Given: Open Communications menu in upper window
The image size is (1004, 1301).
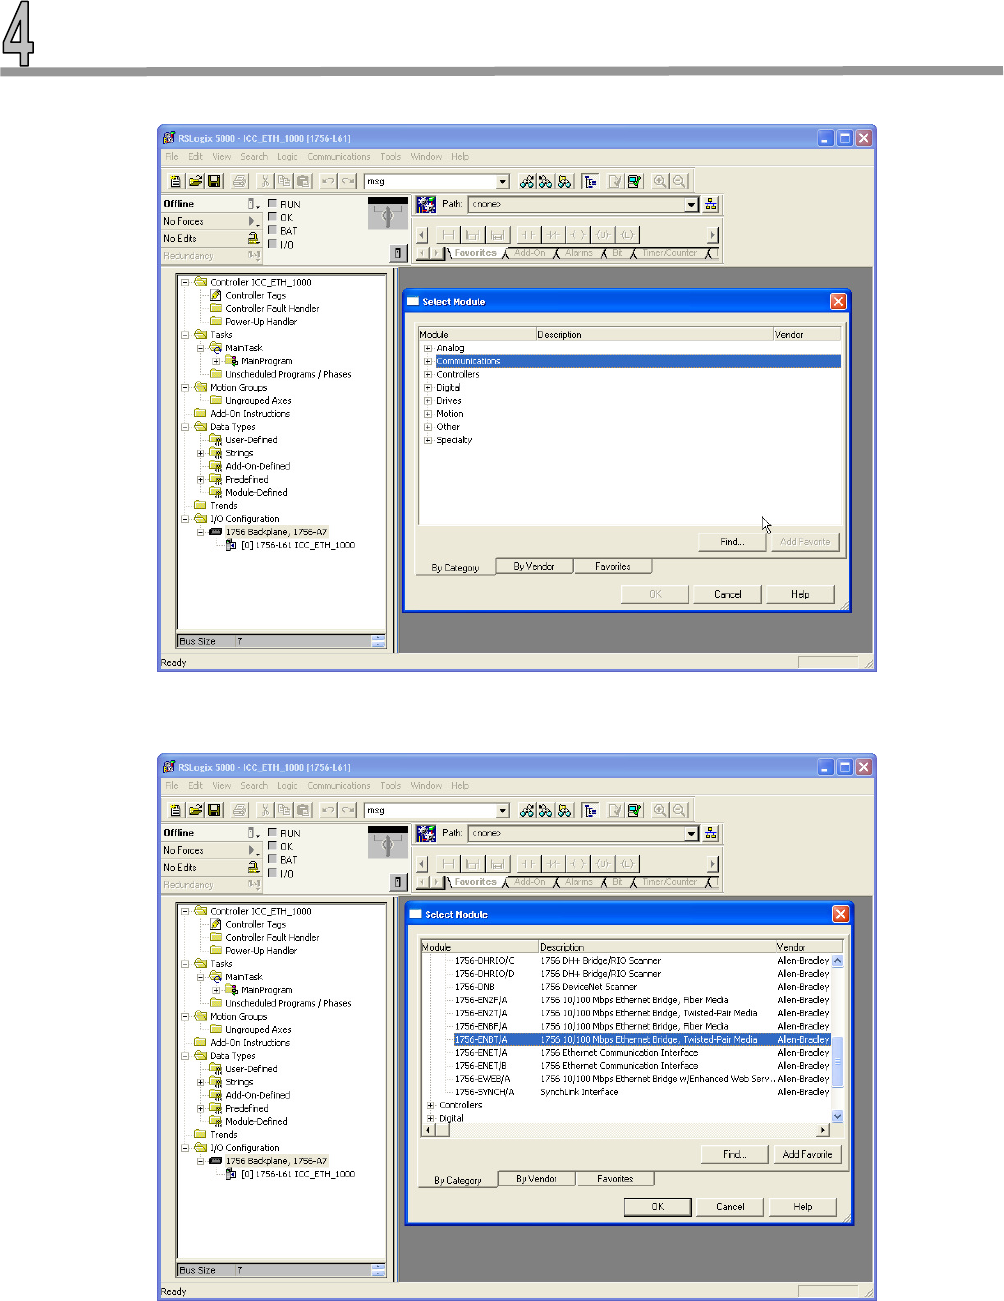Looking at the screenshot, I should (x=339, y=157).
